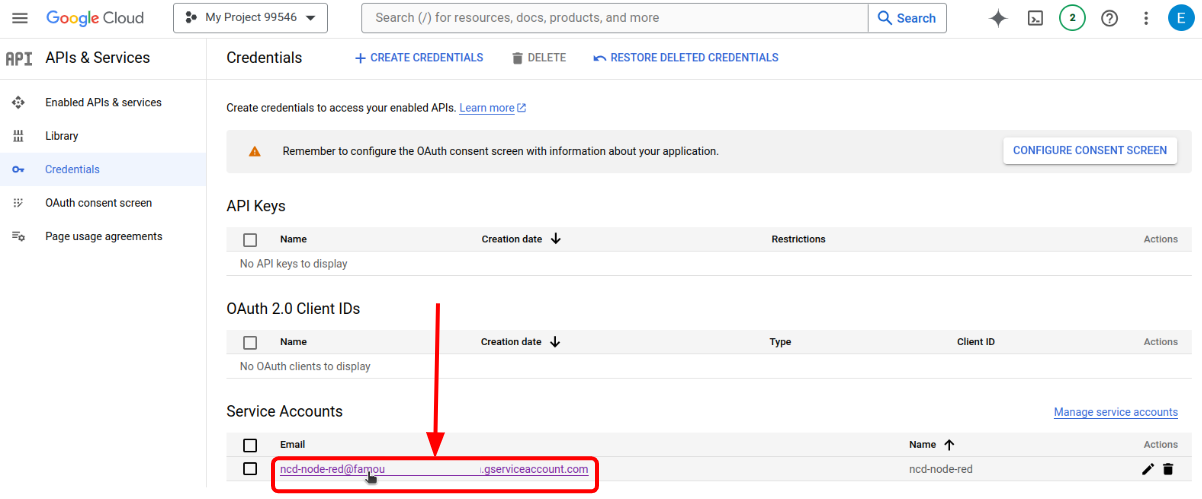
Task: Activate Cloud Shell terminal icon
Action: [x=1036, y=18]
